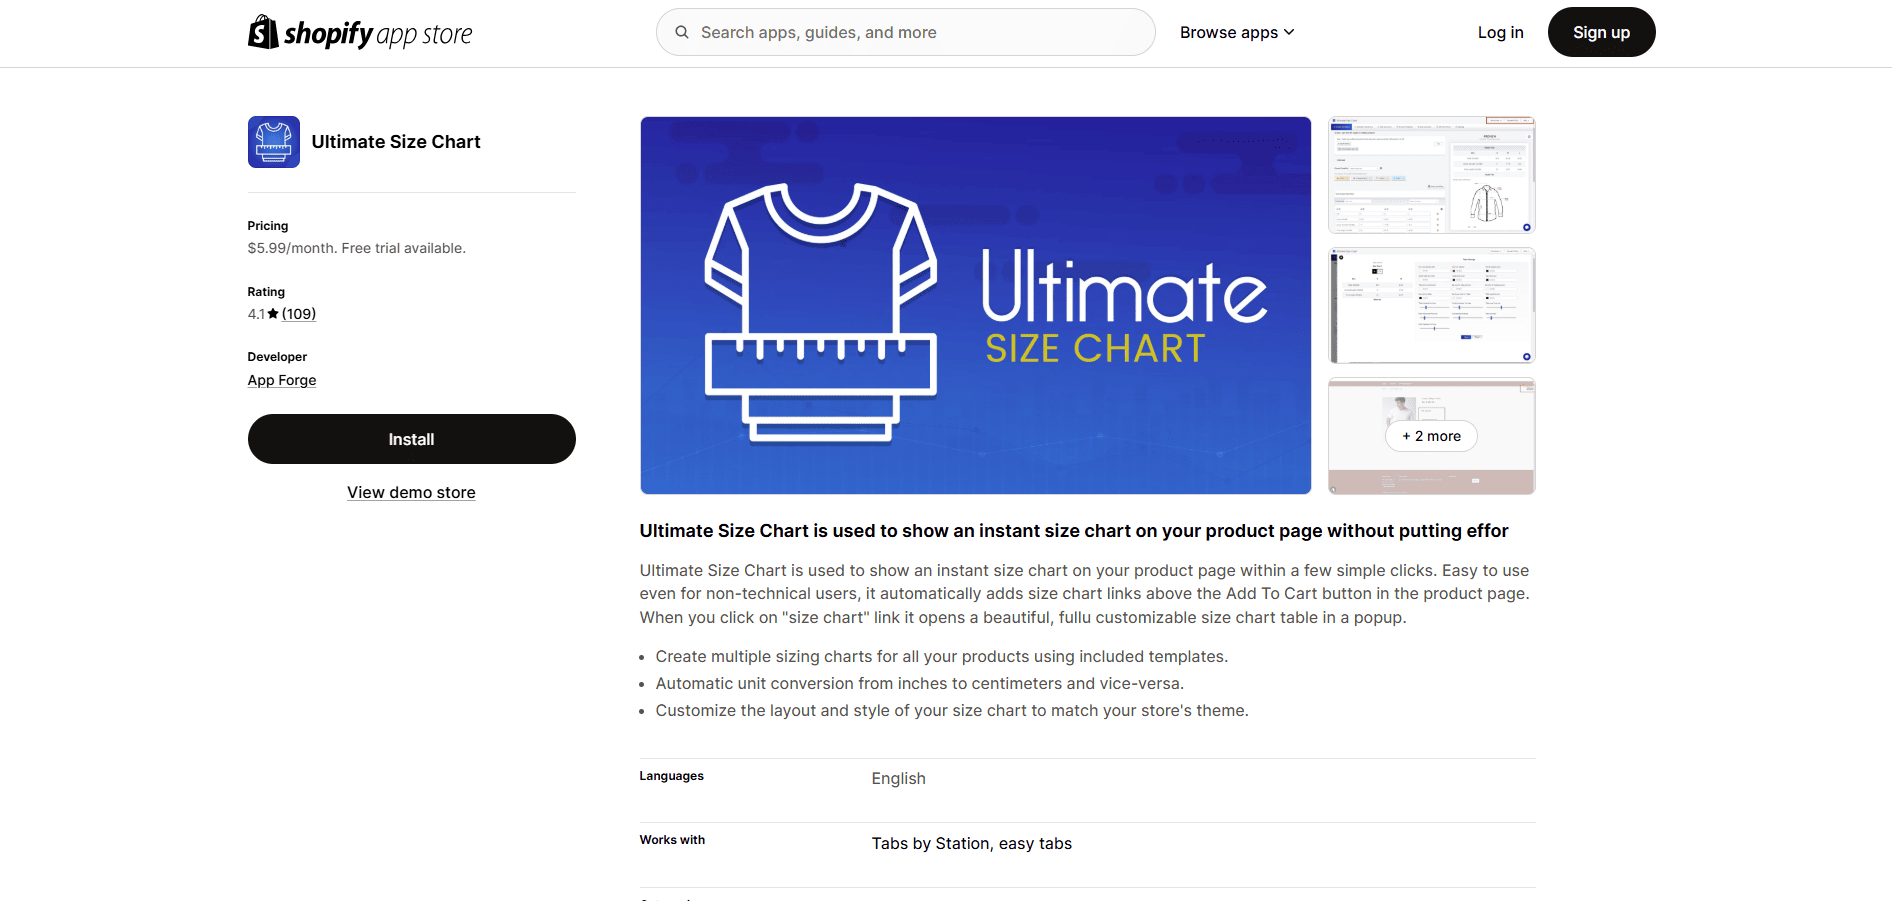Click the Shopify bag logo icon

(x=263, y=32)
